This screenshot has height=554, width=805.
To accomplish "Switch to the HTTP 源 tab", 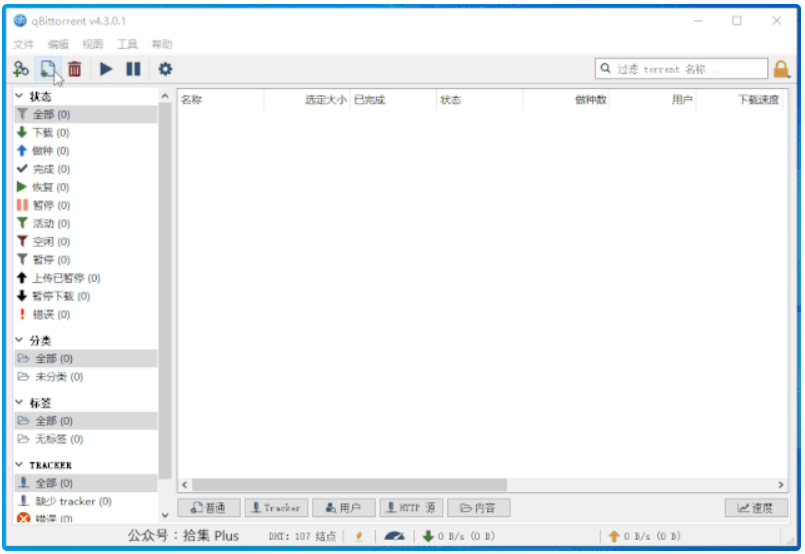I will 411,508.
